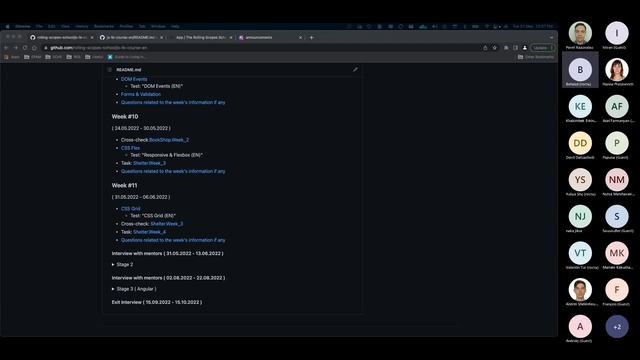Image resolution: width=640 pixels, height=360 pixels.
Task: Open the week's questions link under Week #10
Action: 173,171
